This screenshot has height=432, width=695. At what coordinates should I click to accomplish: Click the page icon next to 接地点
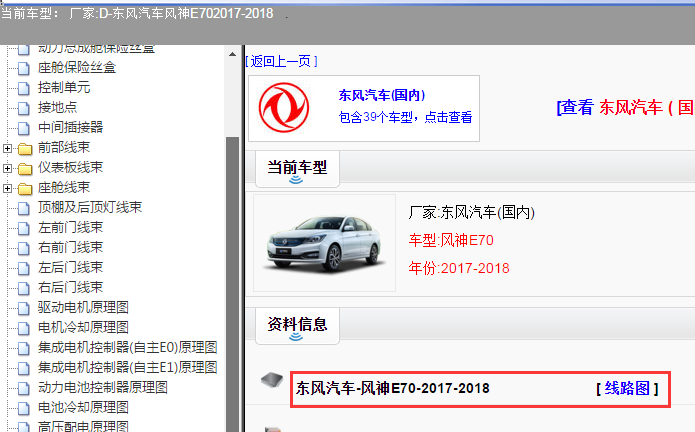[24, 108]
